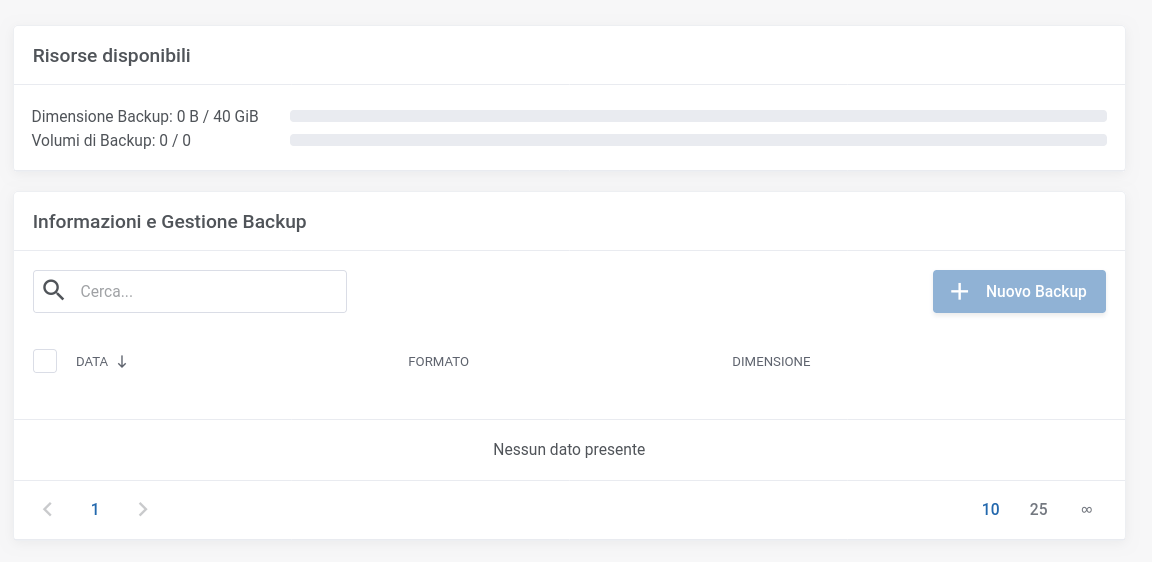Viewport: 1152px width, 562px height.
Task: Show 10 rows per page
Action: coord(990,509)
